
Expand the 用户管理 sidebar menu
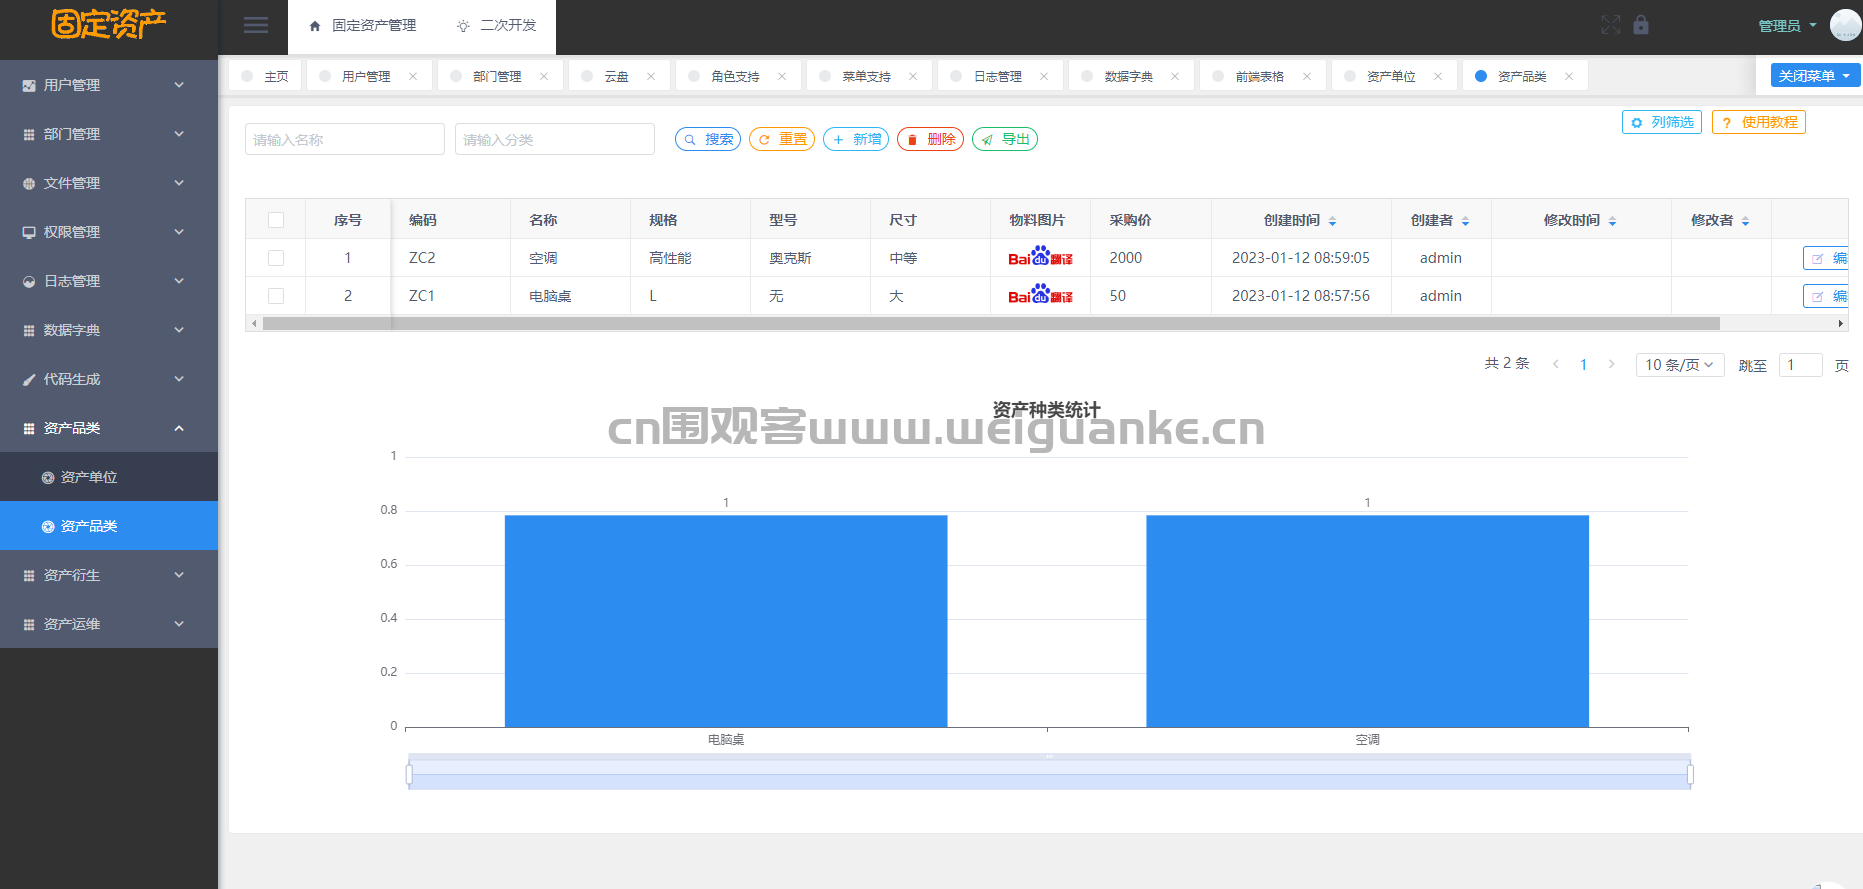click(x=108, y=85)
